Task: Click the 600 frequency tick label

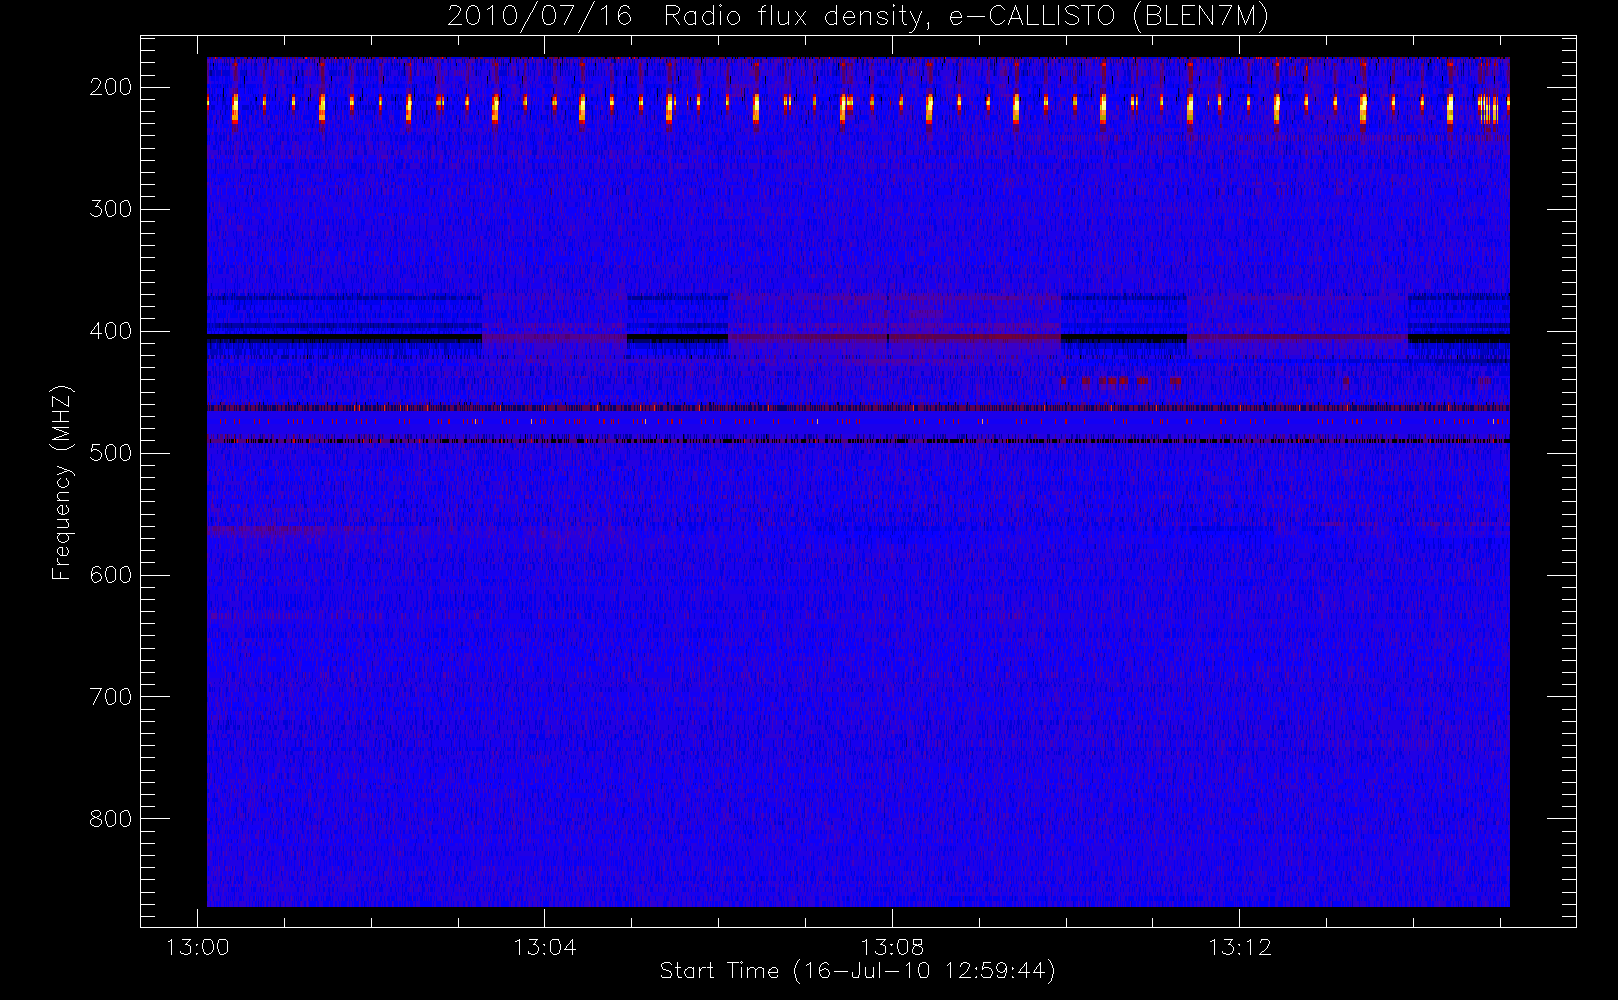Action: pyautogui.click(x=111, y=575)
